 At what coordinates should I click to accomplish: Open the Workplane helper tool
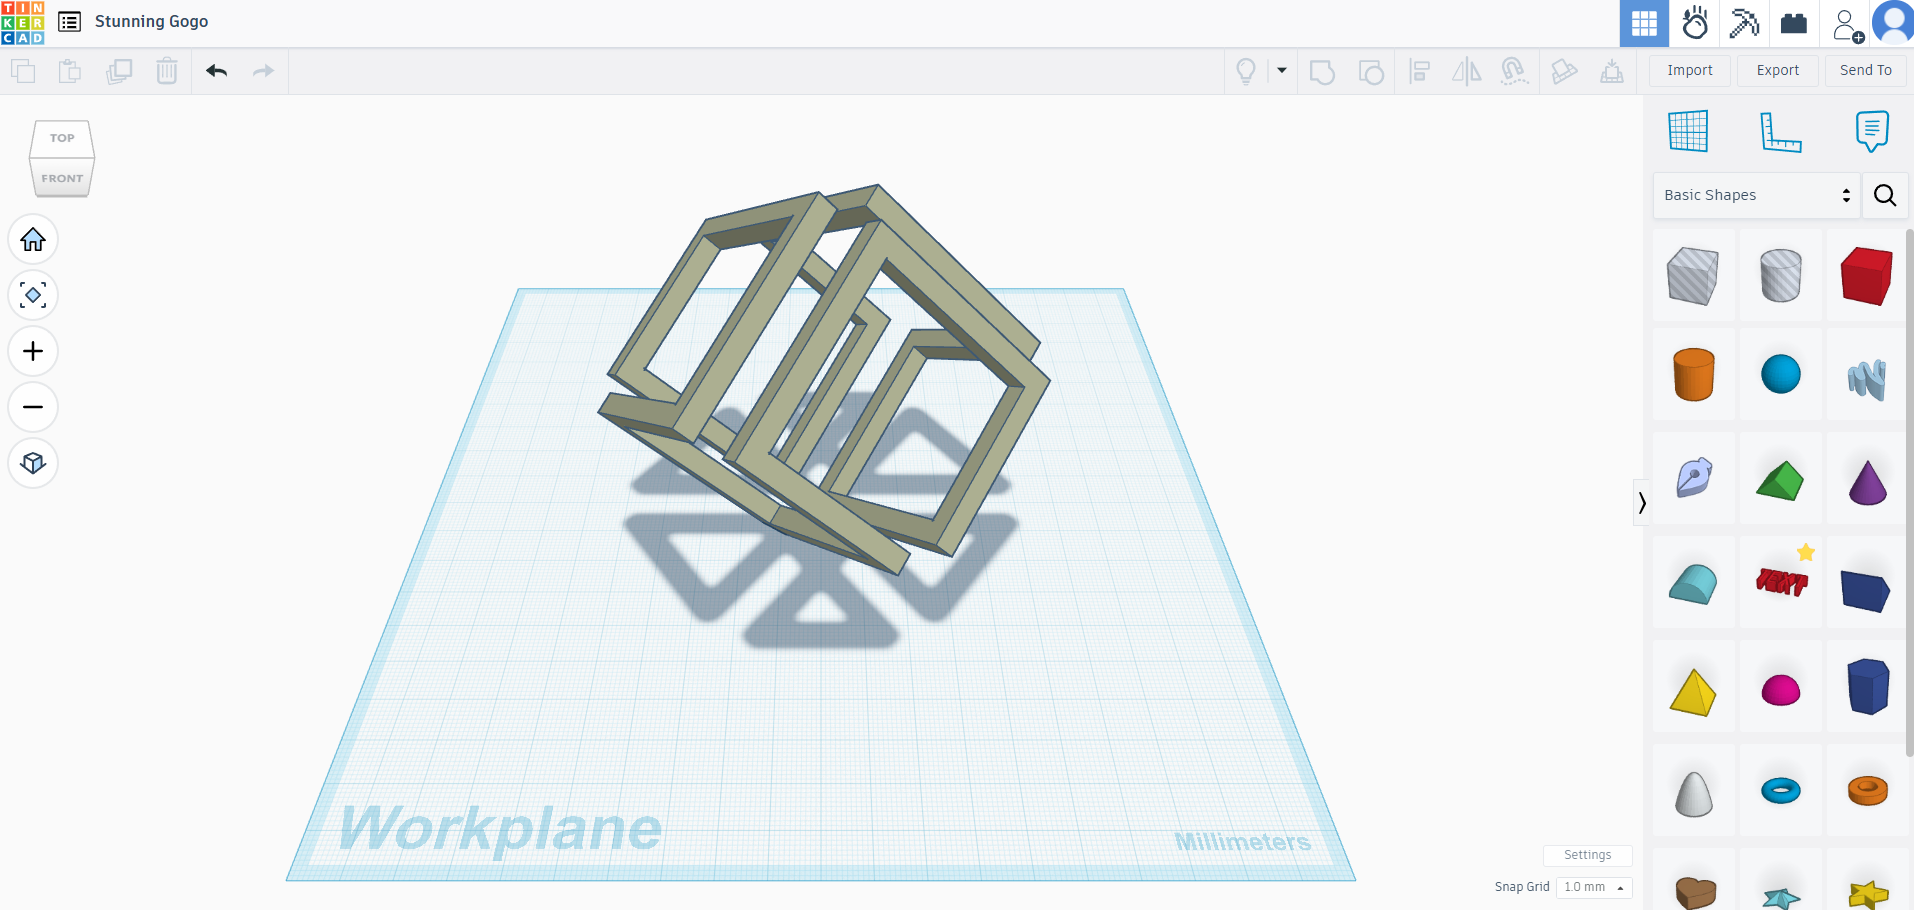[x=1688, y=131]
